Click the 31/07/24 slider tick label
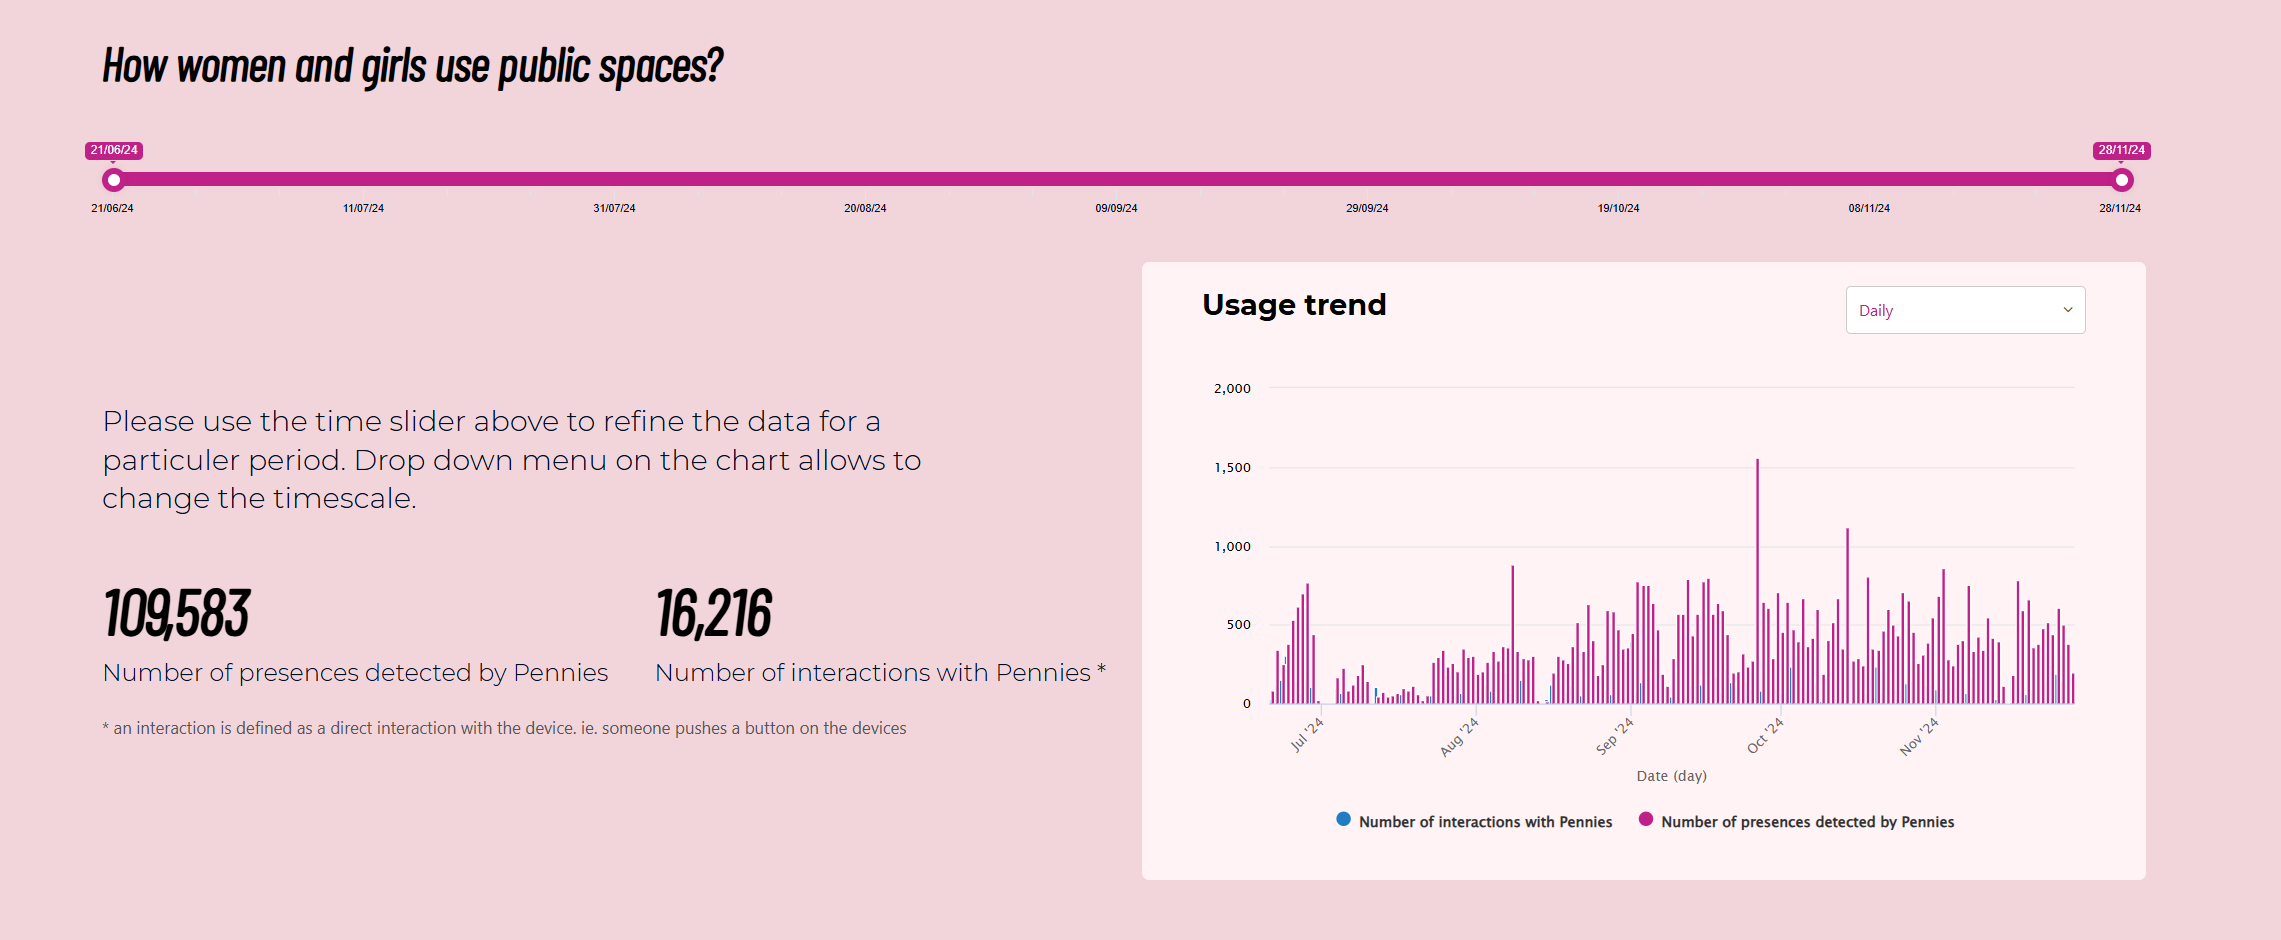The height and width of the screenshot is (940, 2281). (614, 208)
